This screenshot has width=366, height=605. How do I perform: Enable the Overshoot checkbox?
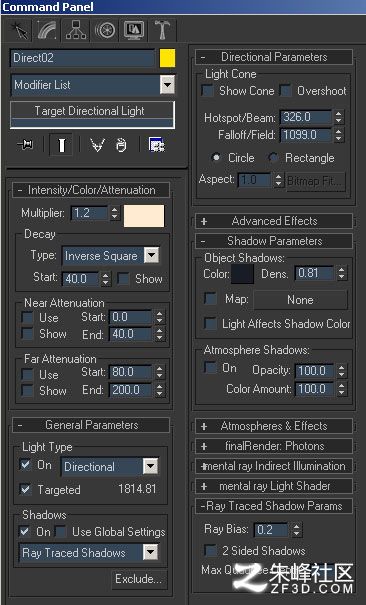coord(285,91)
